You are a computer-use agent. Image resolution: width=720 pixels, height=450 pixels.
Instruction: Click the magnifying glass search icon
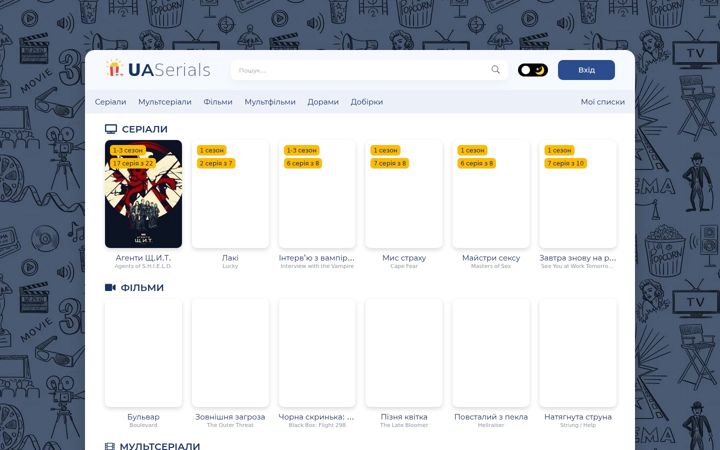[x=495, y=70]
